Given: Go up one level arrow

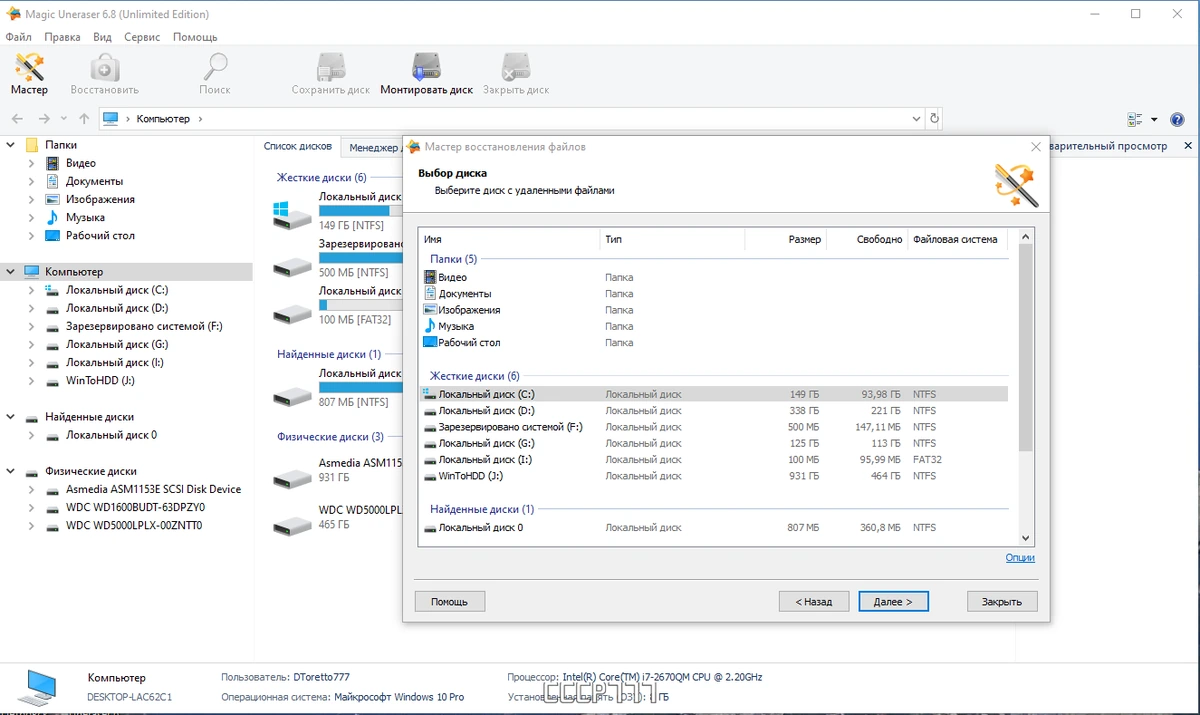Looking at the screenshot, I should click(x=84, y=119).
